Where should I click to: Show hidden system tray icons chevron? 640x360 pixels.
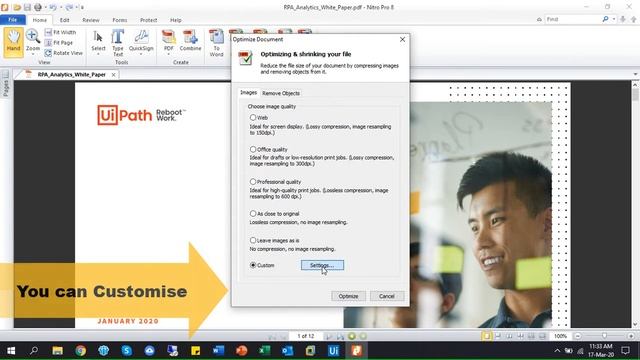tap(557, 351)
